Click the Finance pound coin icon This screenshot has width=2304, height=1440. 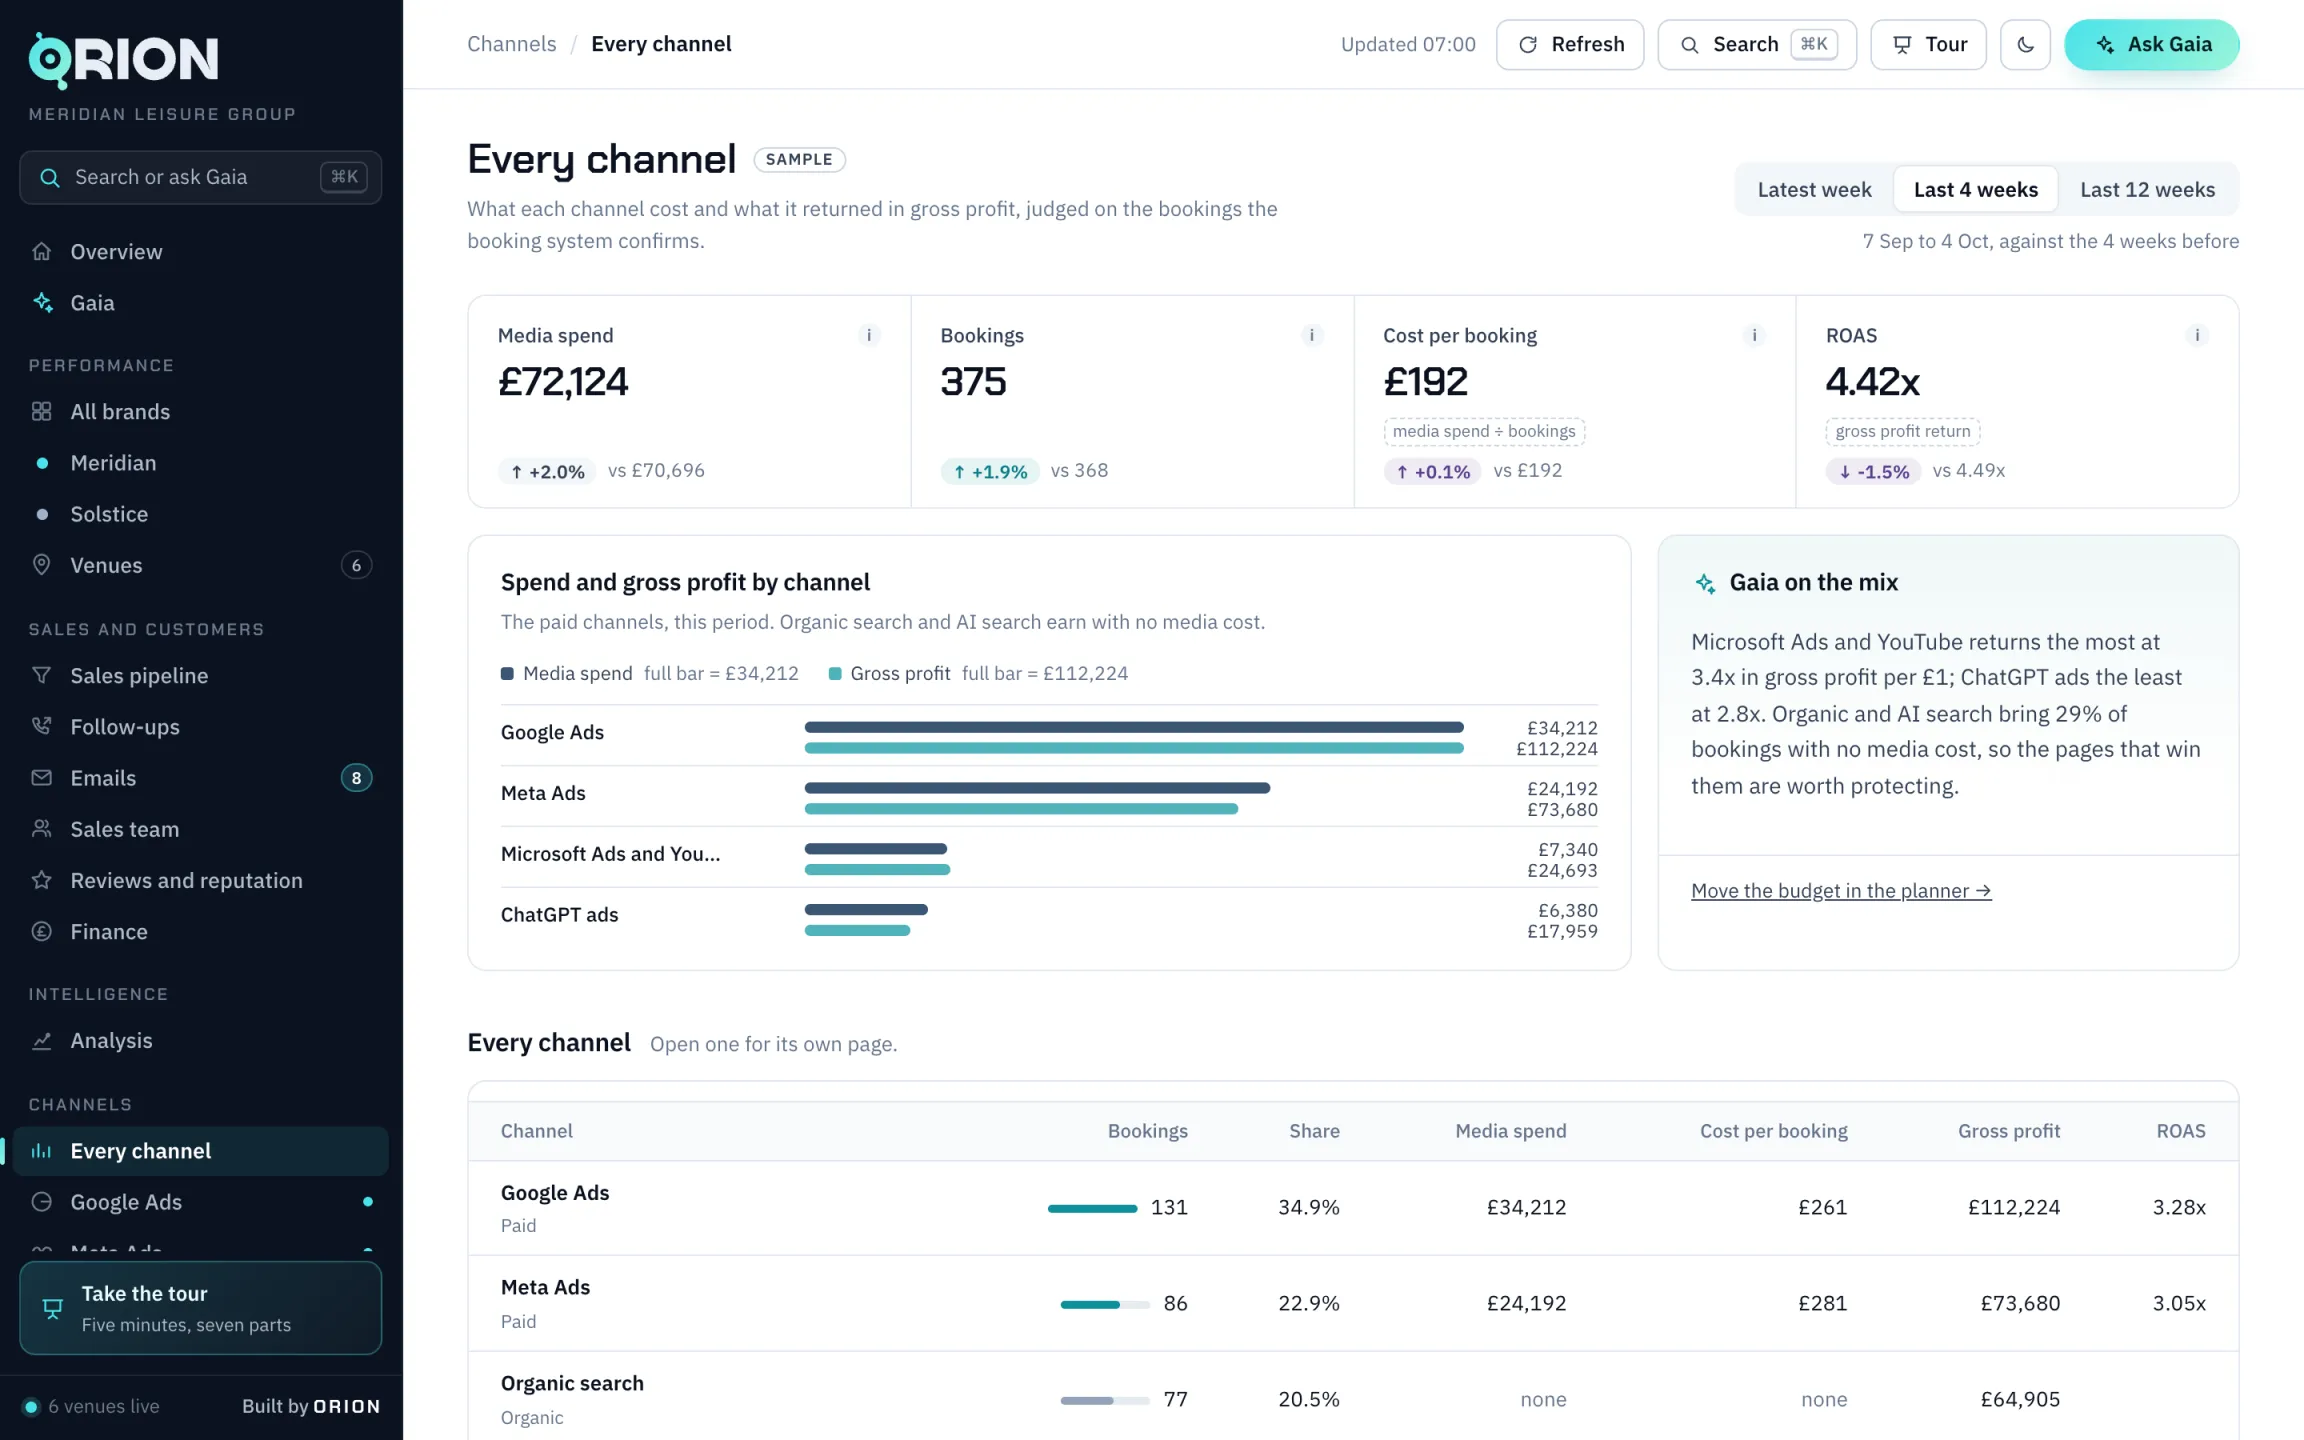(41, 931)
